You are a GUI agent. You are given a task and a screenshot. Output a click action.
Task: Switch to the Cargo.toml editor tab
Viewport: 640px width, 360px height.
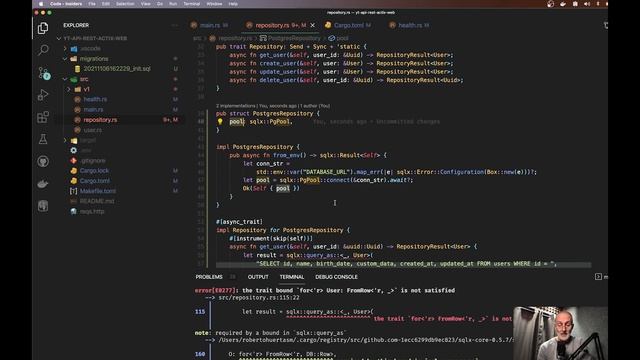pos(348,25)
